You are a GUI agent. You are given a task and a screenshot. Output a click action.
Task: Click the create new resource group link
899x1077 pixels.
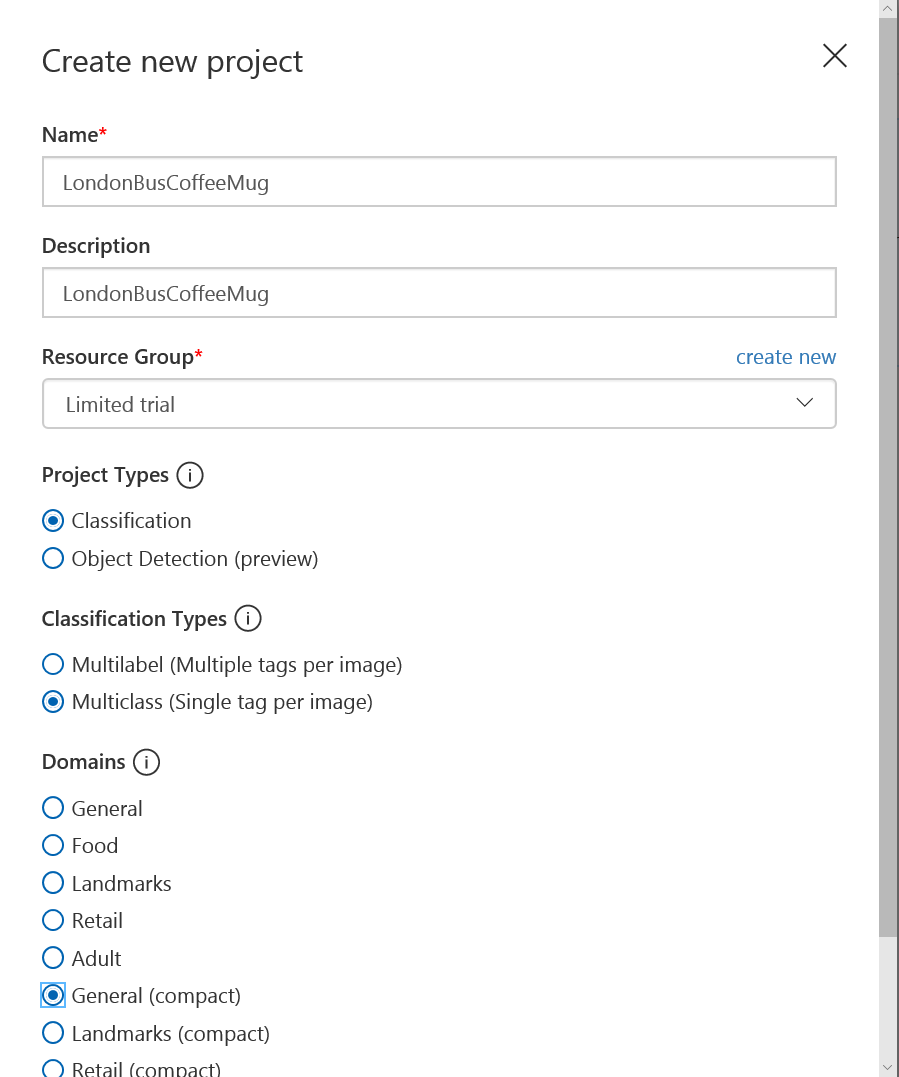(x=786, y=357)
